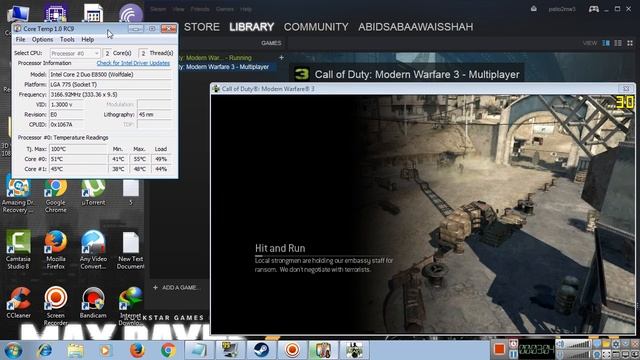Open Mozilla Firefox desktop shortcut

coord(56,250)
